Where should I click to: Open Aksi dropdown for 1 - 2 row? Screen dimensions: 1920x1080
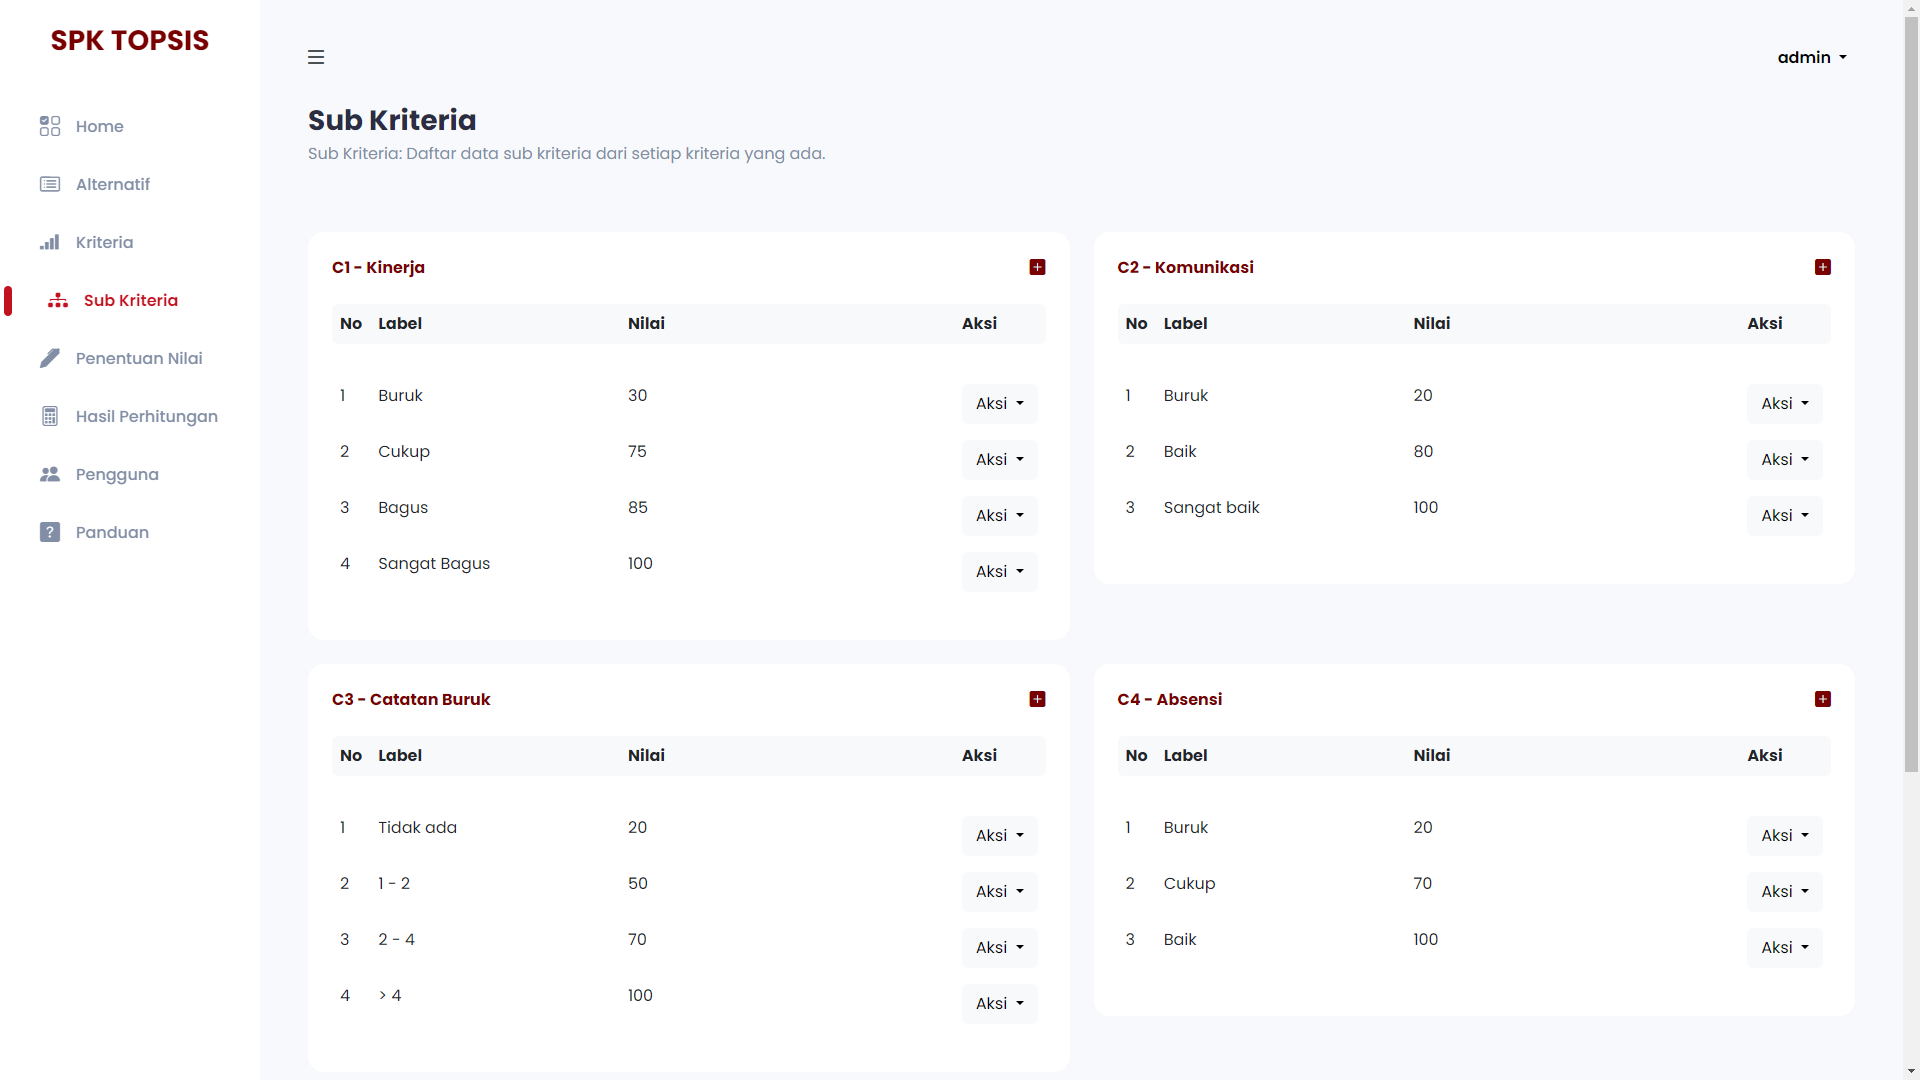1000,892
